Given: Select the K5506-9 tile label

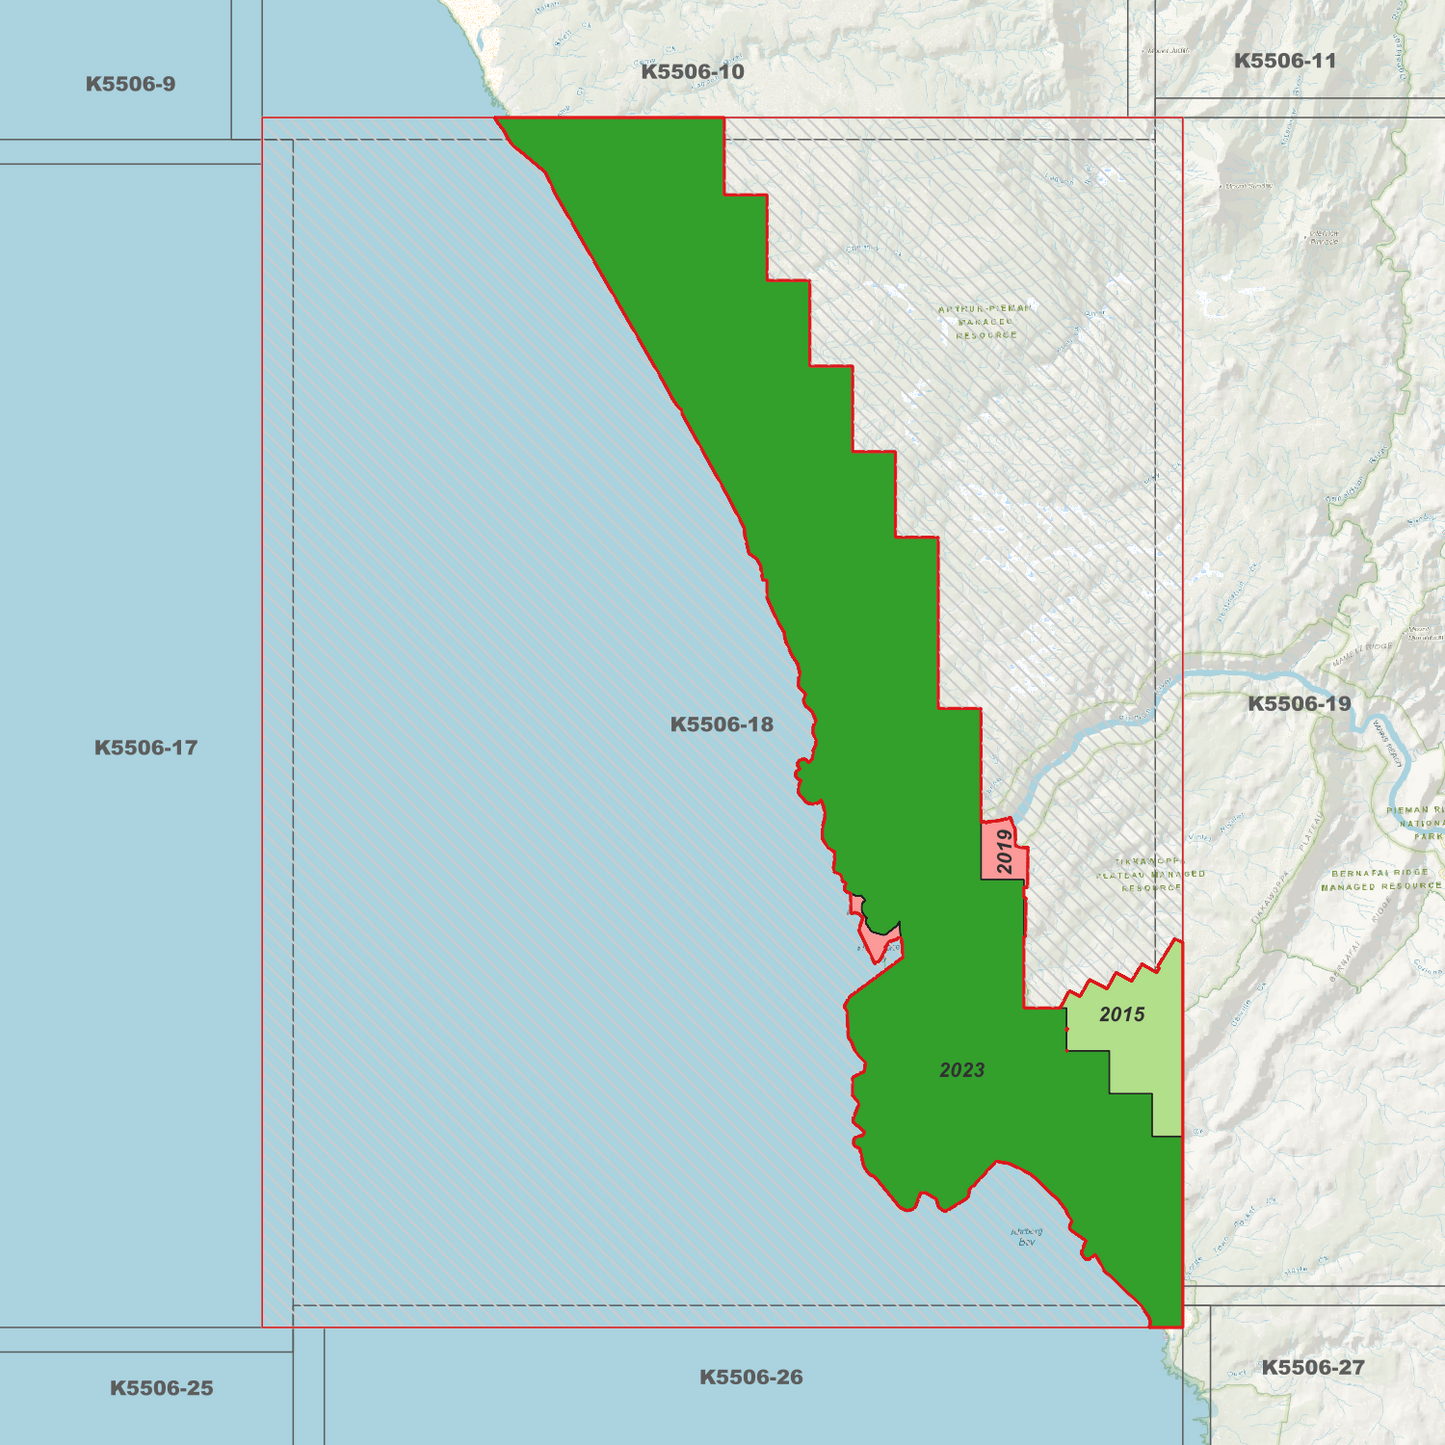Looking at the screenshot, I should pos(130,84).
